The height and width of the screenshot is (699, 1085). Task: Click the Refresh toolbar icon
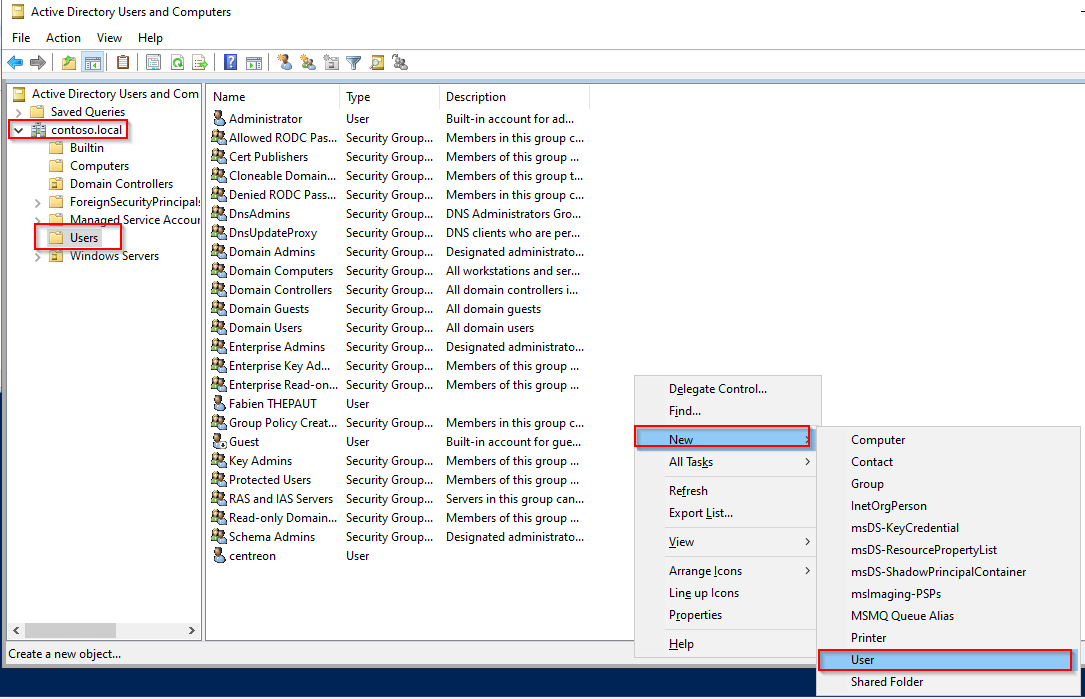point(177,63)
